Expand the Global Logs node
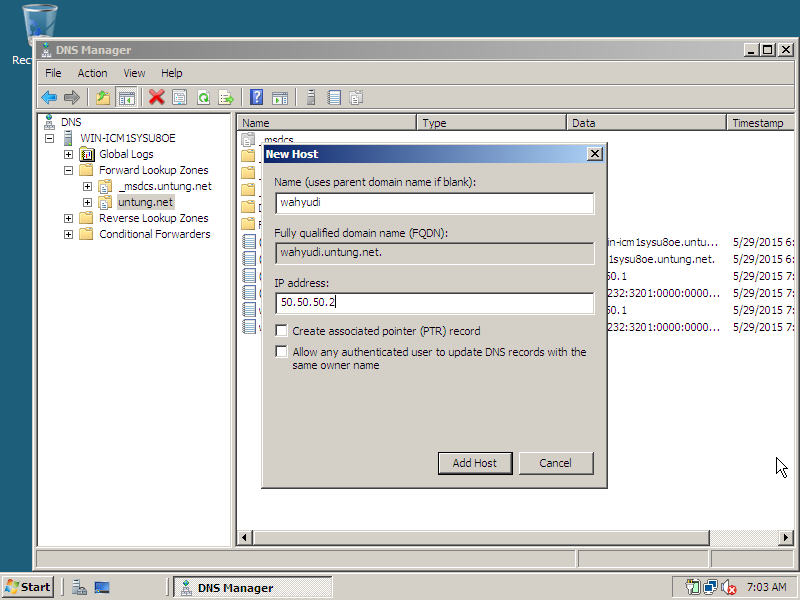Screen dimensions: 800x600 (x=68, y=154)
